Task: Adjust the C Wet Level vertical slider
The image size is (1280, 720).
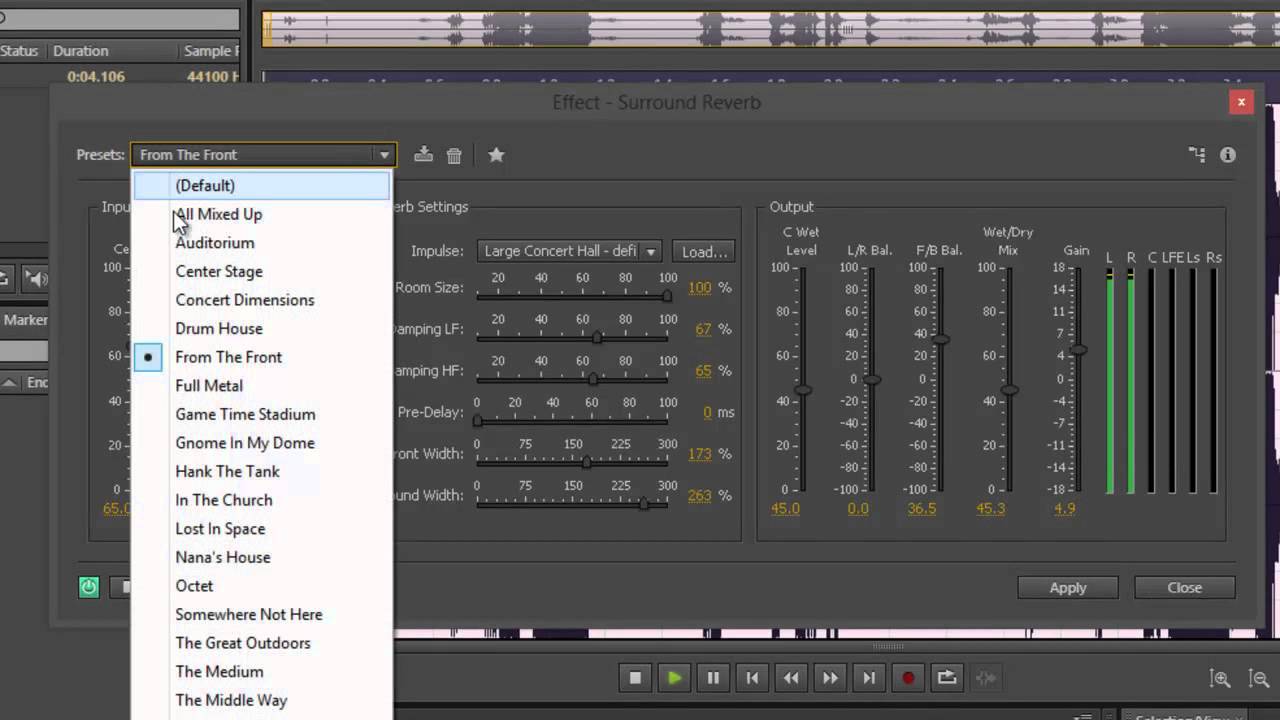Action: point(802,390)
